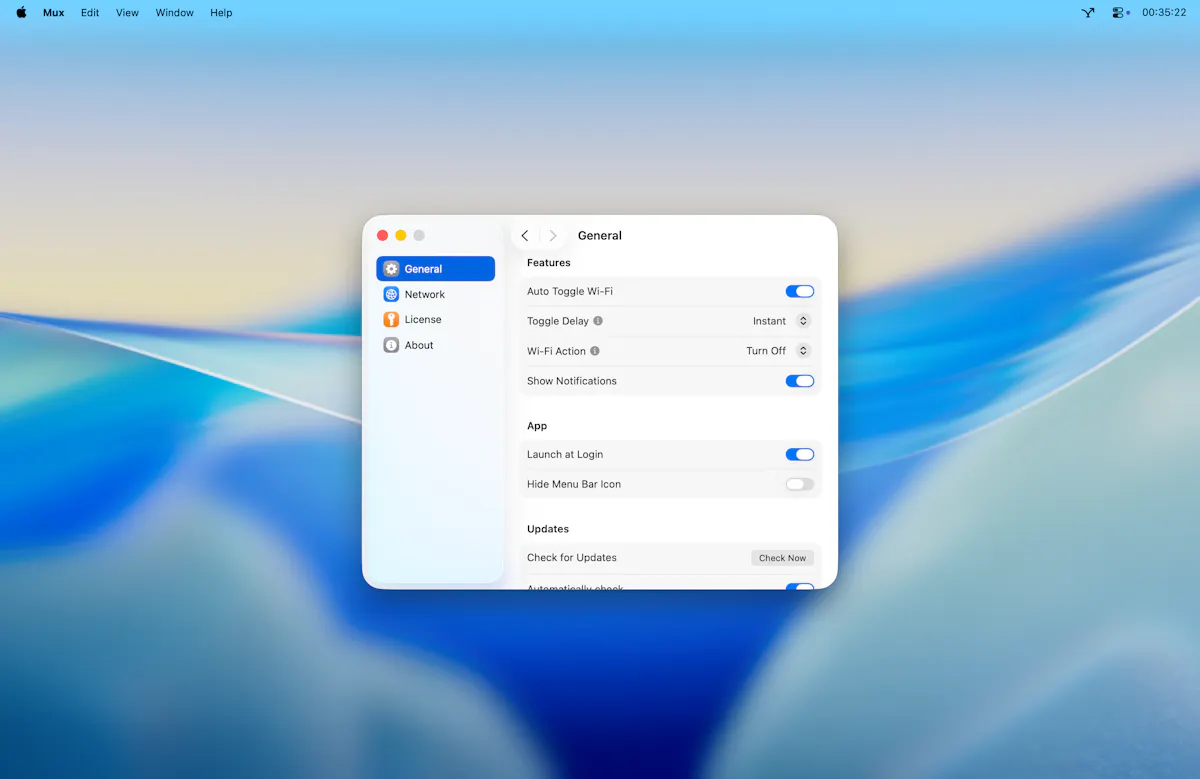Click the About info icon in sidebar
1200x779 pixels.
click(391, 345)
